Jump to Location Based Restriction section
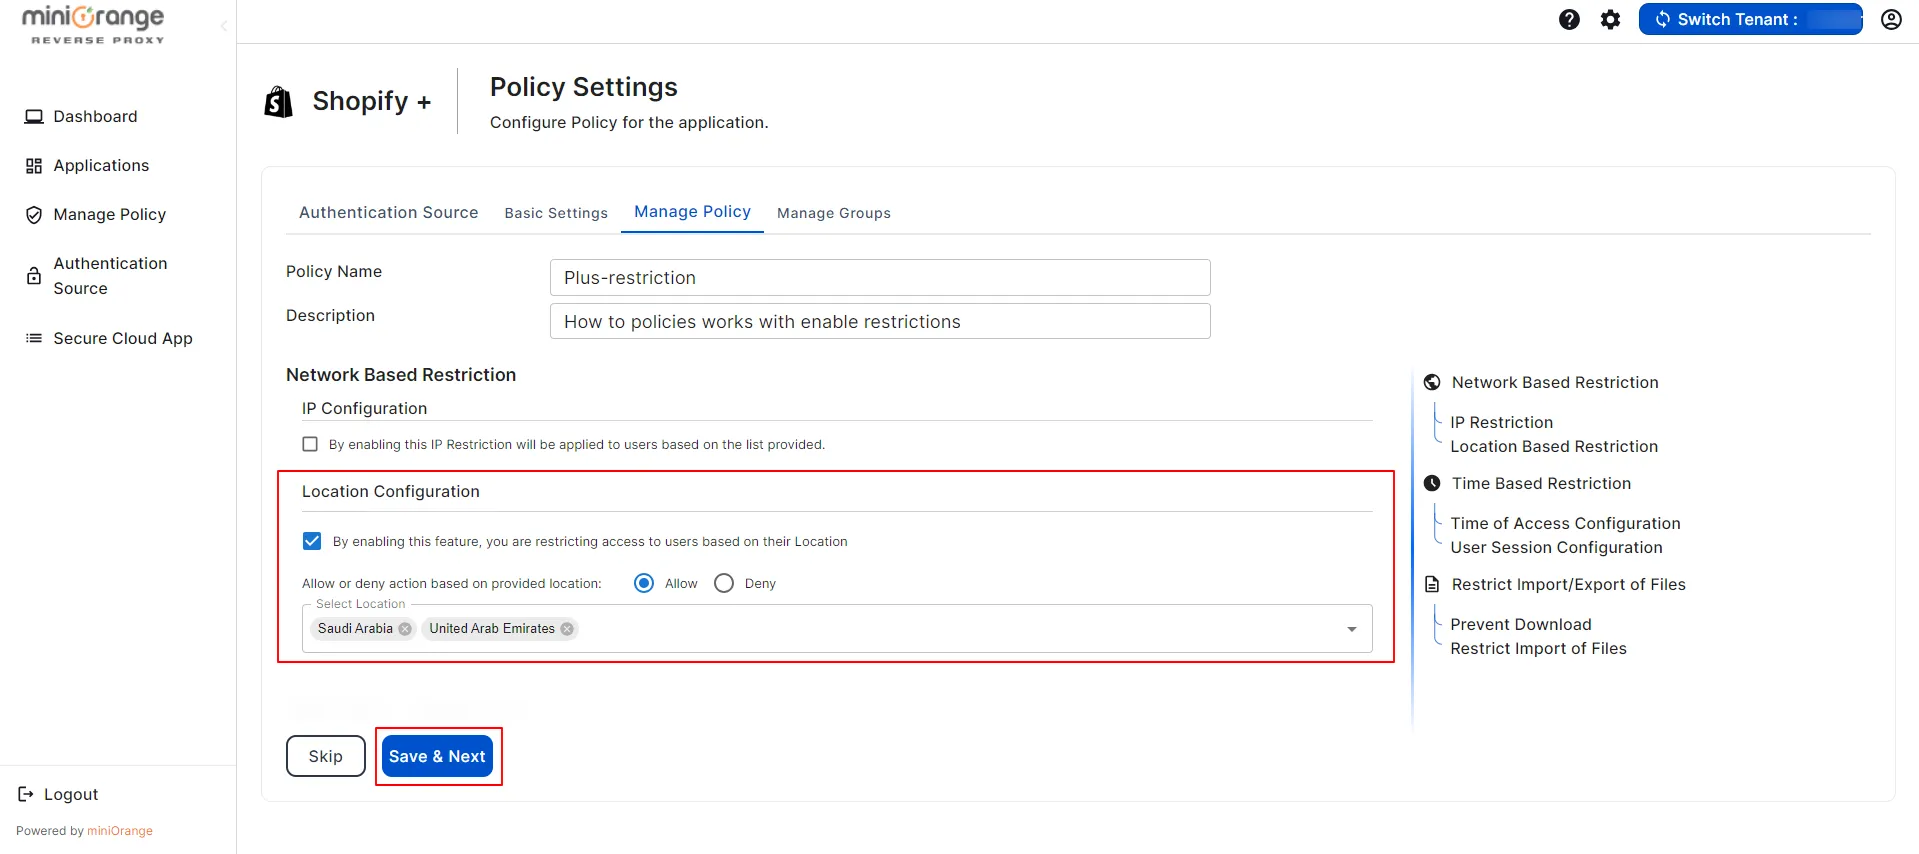 click(1554, 446)
